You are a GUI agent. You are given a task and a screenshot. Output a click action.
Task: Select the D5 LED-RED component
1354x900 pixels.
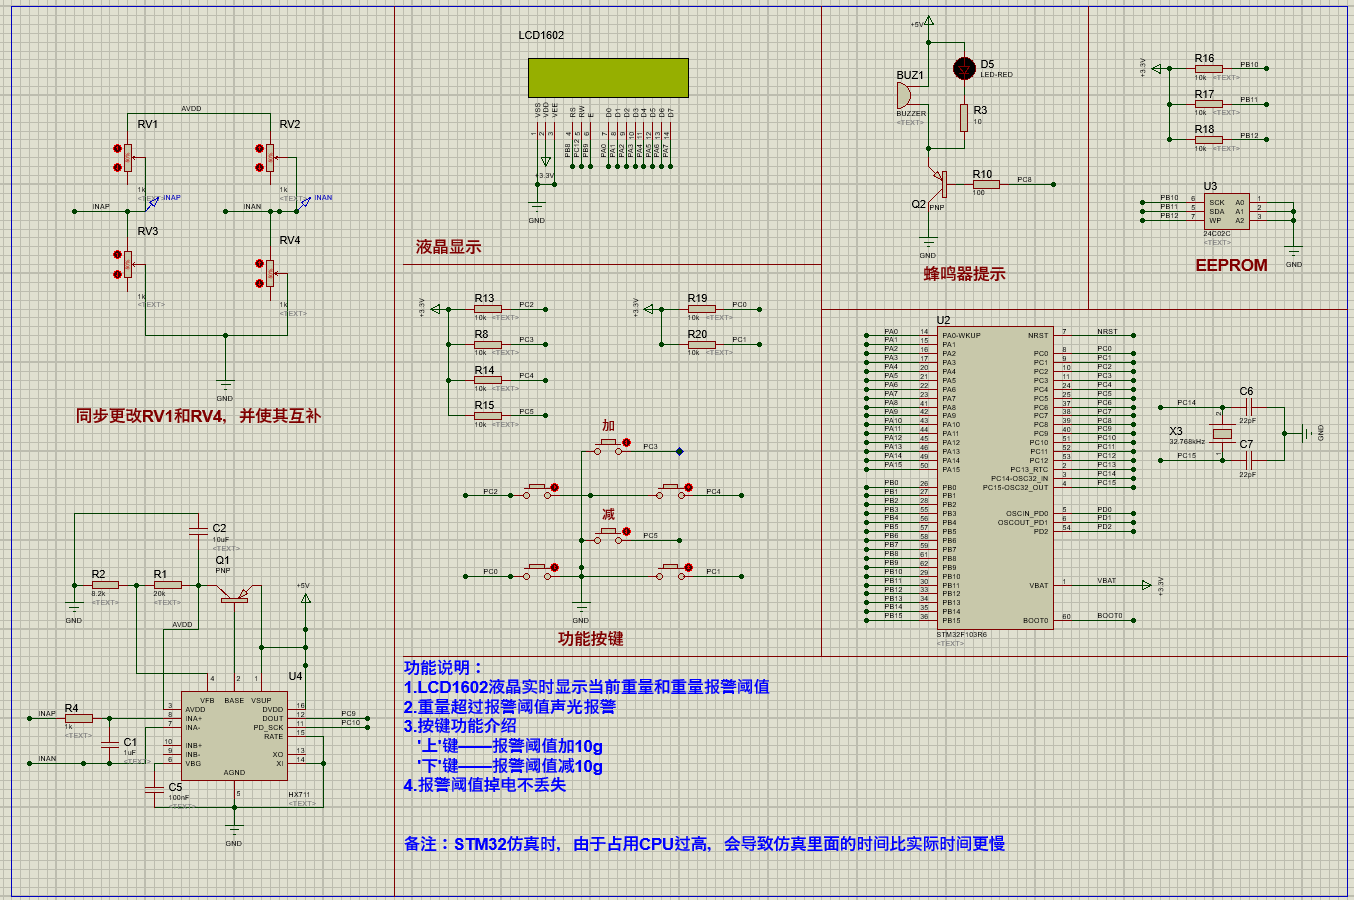(x=963, y=68)
